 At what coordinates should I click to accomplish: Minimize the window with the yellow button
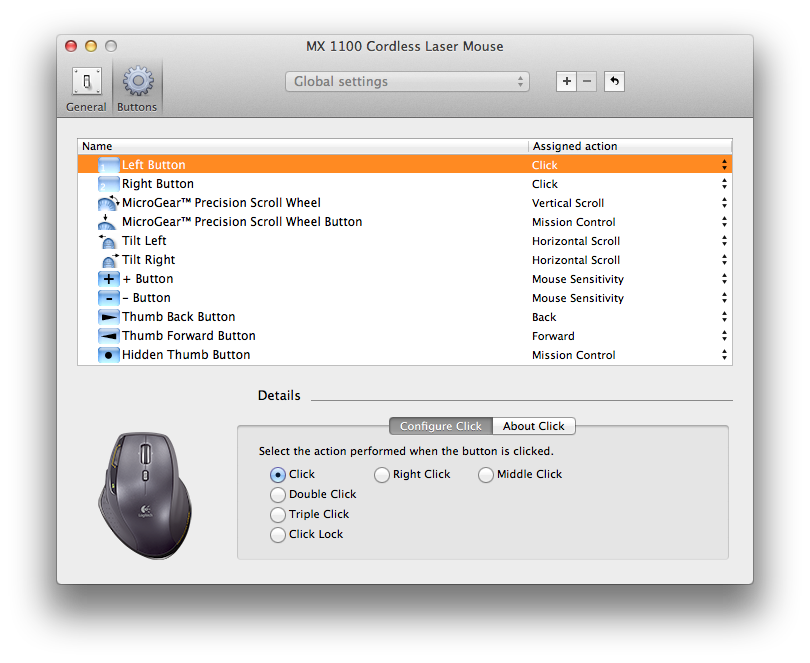click(91, 47)
